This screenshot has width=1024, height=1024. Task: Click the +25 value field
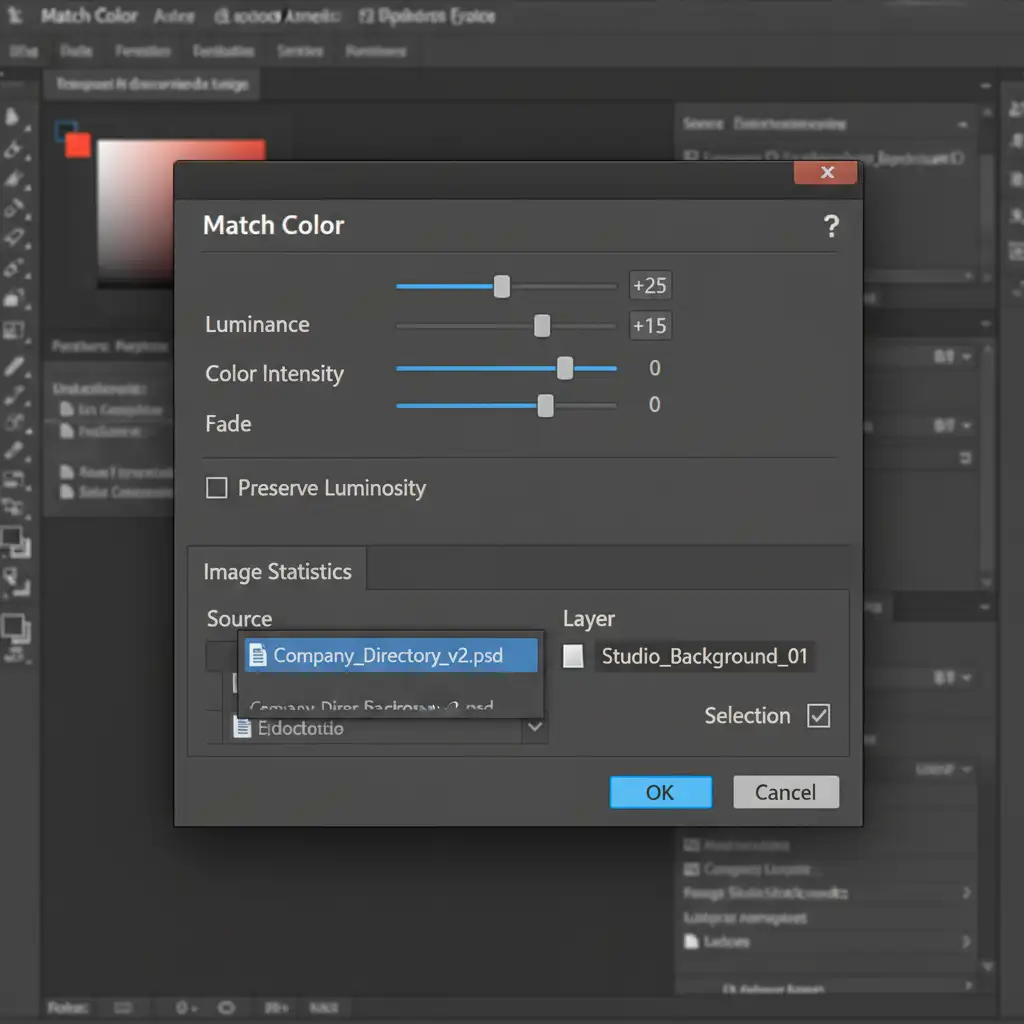[x=649, y=286]
